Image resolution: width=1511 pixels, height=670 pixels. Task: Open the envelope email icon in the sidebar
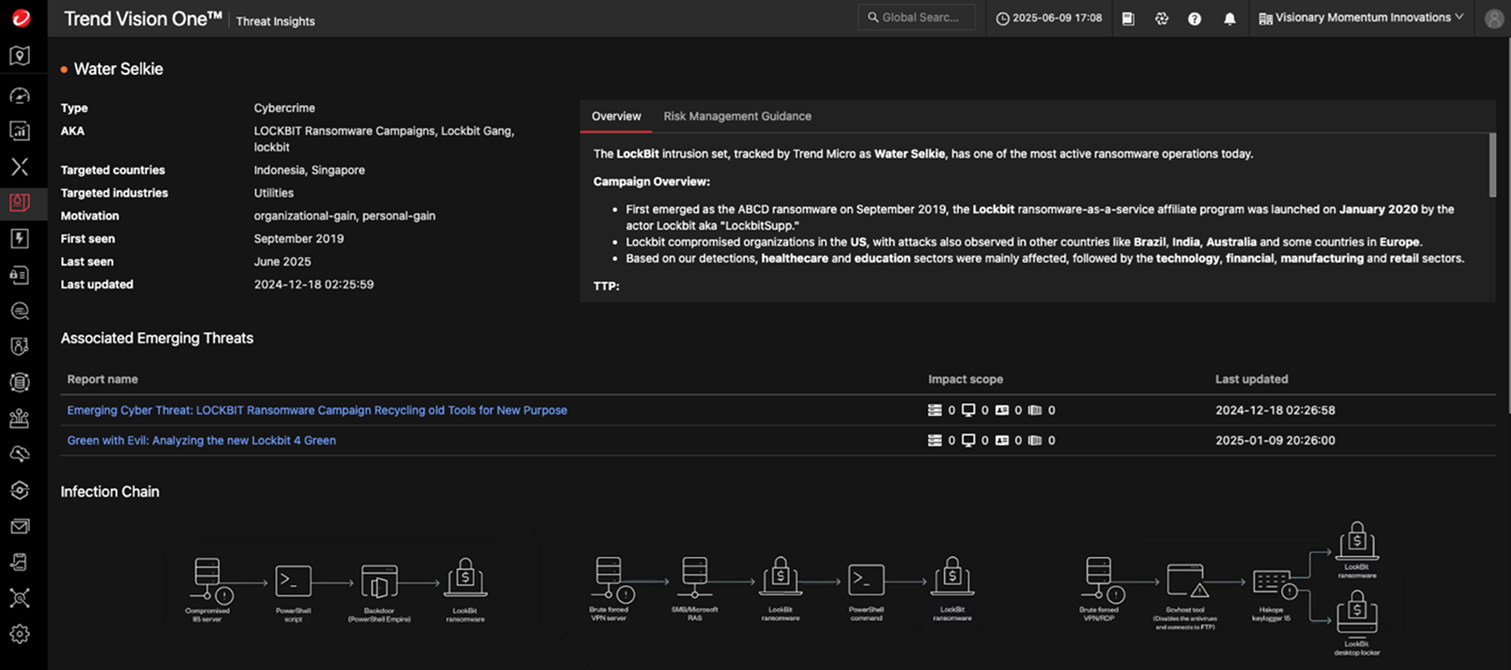click(20, 526)
